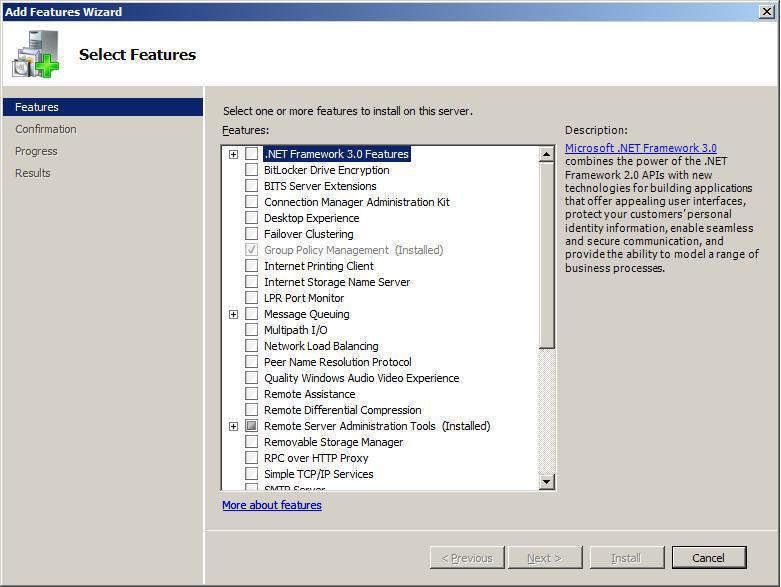This screenshot has width=781, height=587.
Task: Enable the RPC over HTTP Proxy checkbox
Action: (x=252, y=458)
